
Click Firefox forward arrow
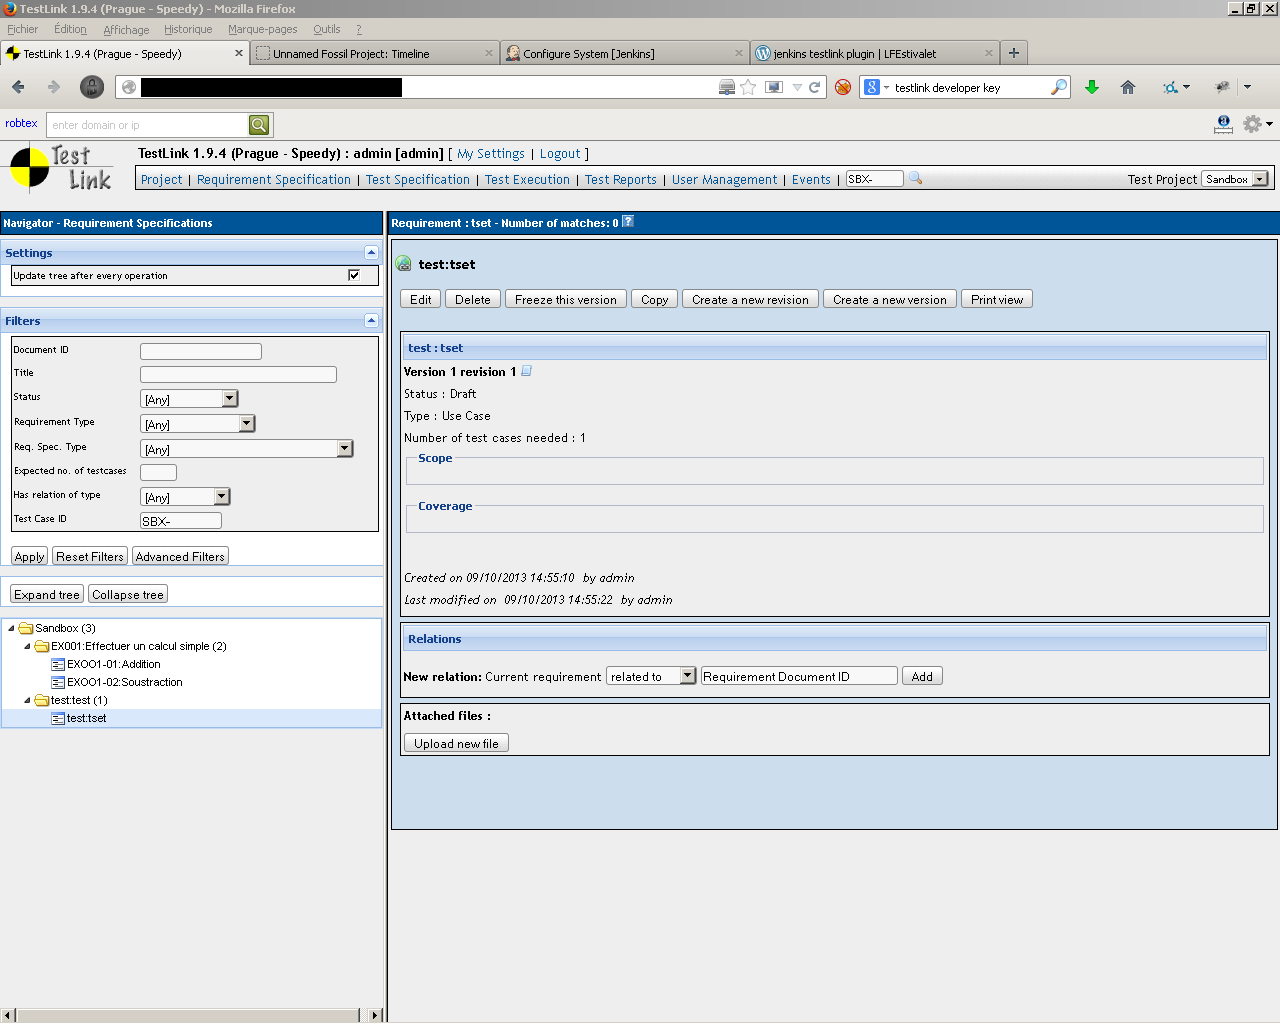point(54,87)
